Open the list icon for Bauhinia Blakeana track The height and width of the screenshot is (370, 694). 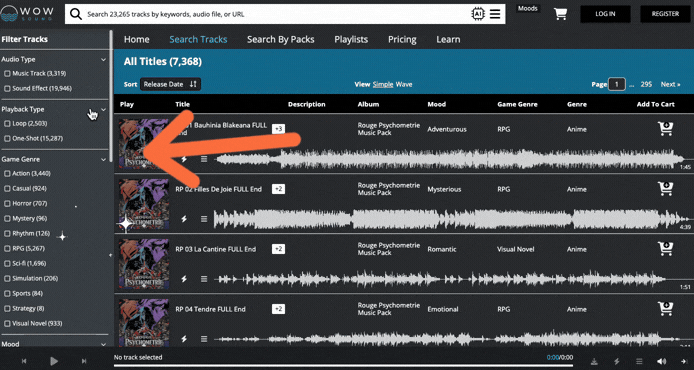coord(204,159)
